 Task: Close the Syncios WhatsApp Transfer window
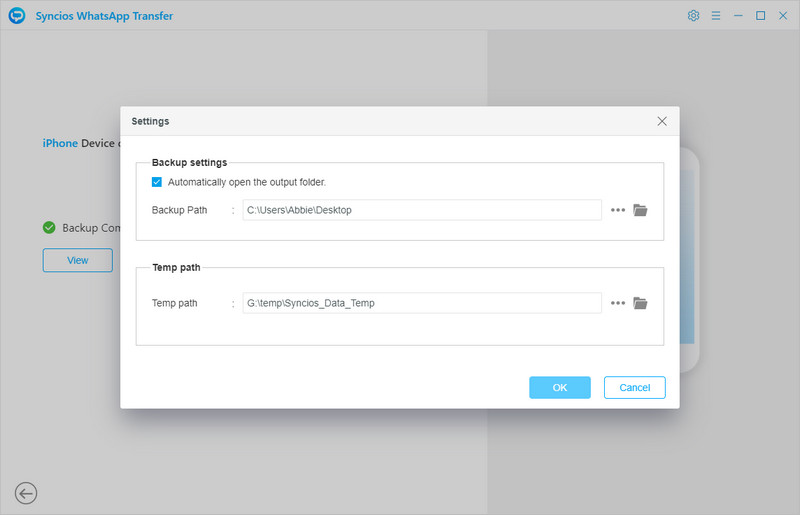pyautogui.click(x=783, y=16)
